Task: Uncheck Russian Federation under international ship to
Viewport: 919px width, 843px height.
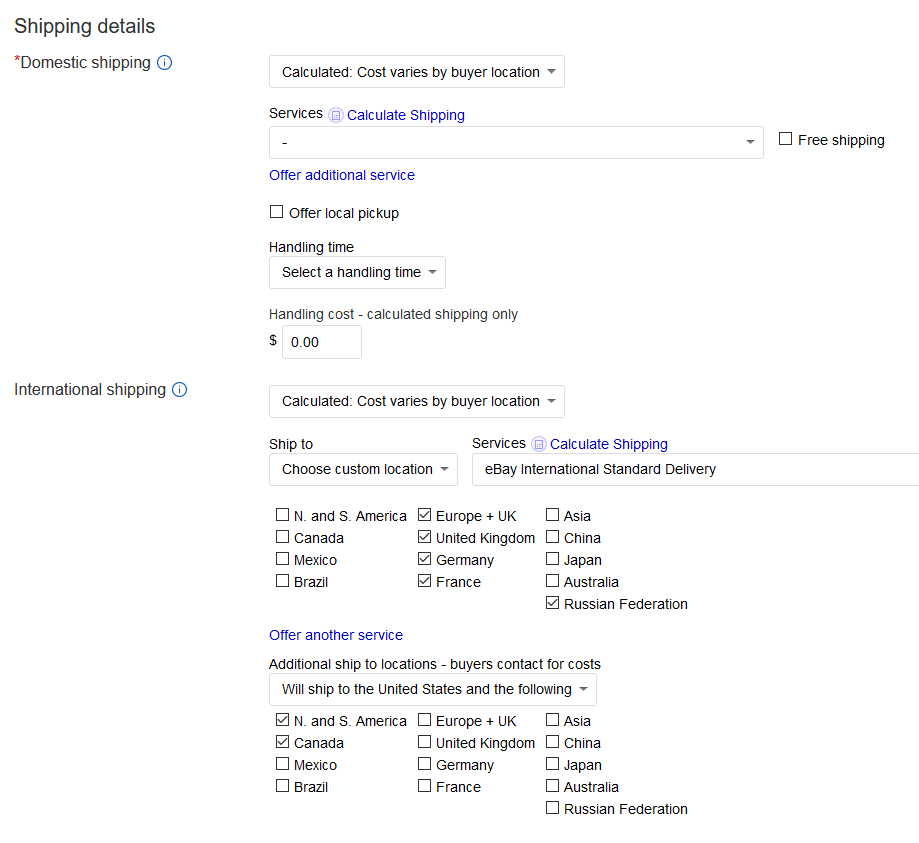Action: click(552, 603)
